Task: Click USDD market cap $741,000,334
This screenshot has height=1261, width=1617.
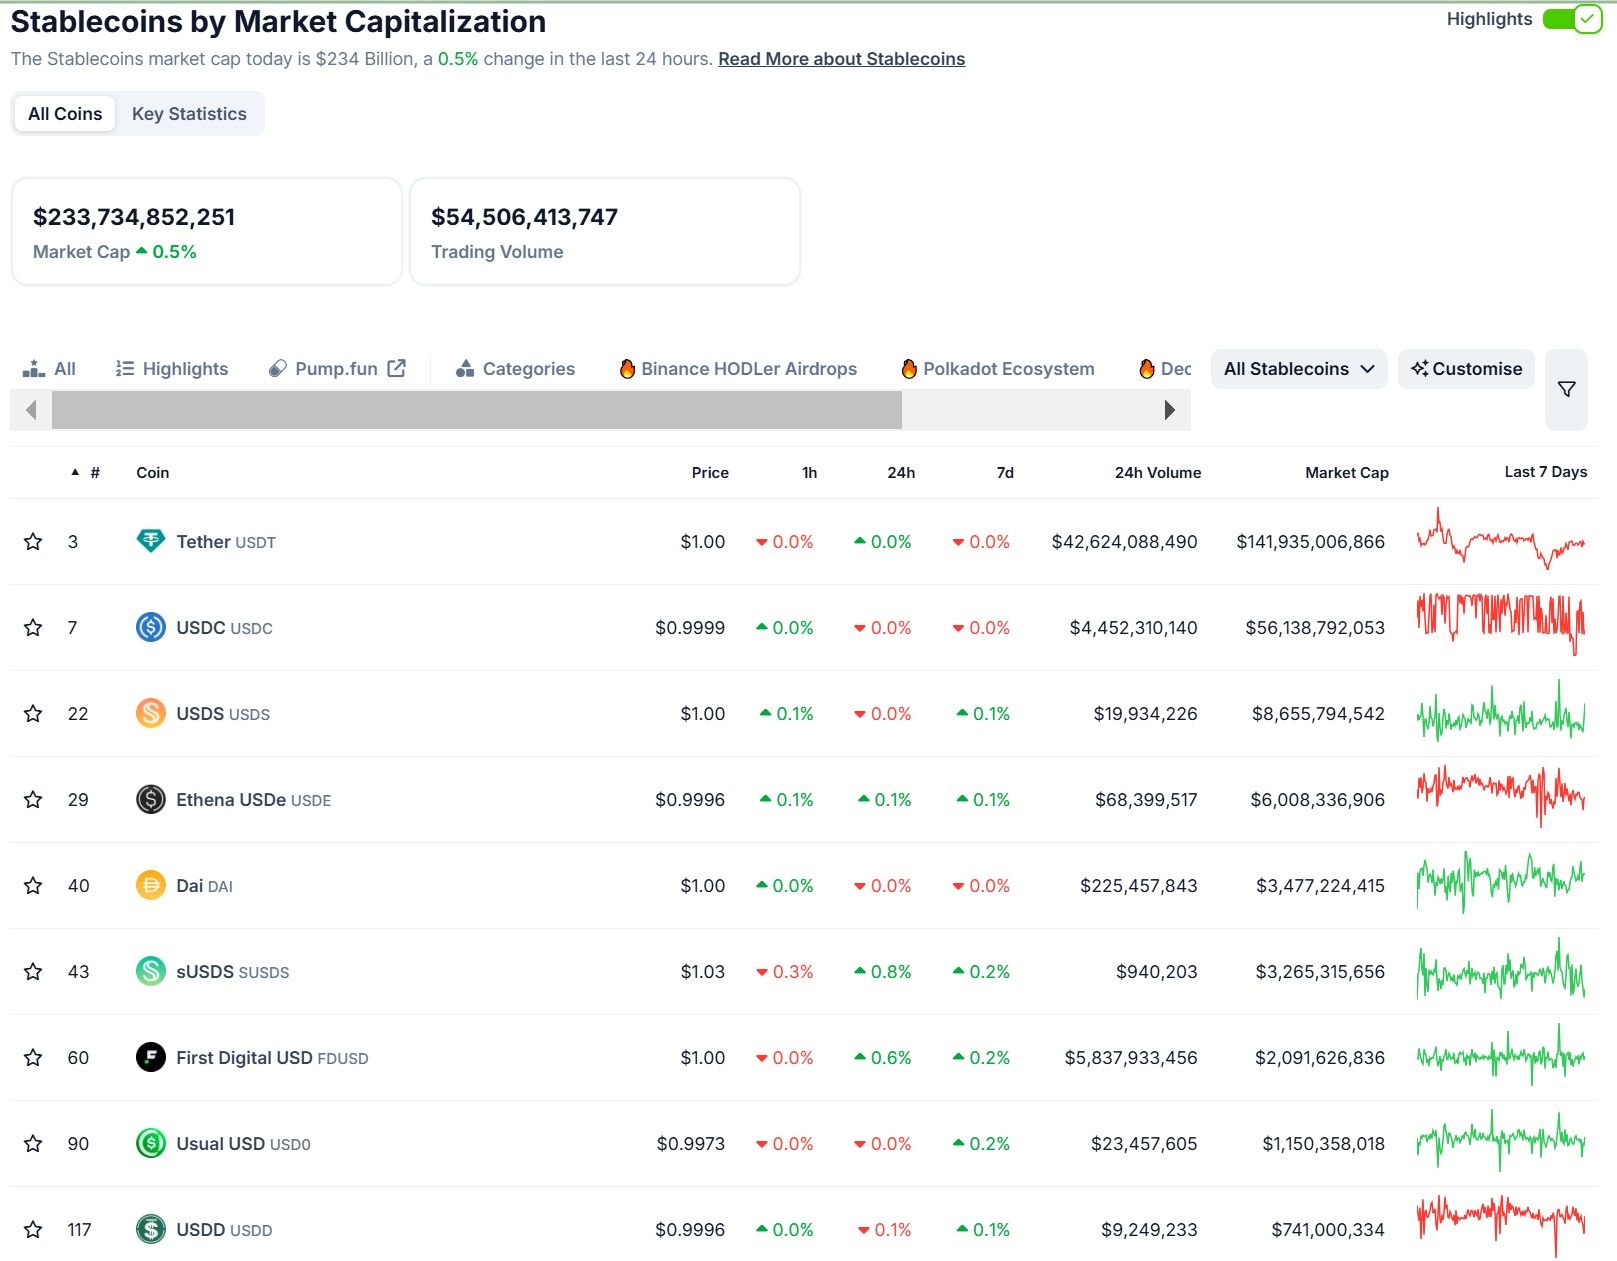Action: [1328, 1230]
